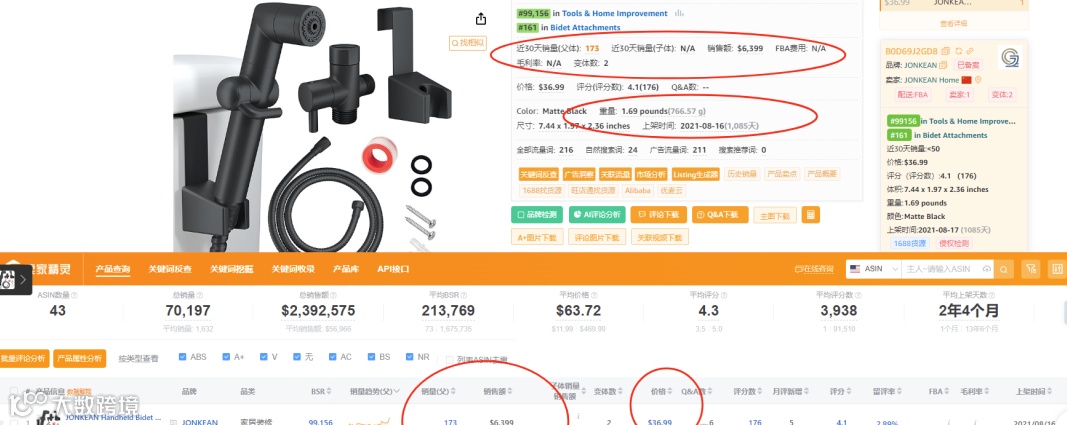
Task: Click the share icon above product image
Action: coord(480,18)
